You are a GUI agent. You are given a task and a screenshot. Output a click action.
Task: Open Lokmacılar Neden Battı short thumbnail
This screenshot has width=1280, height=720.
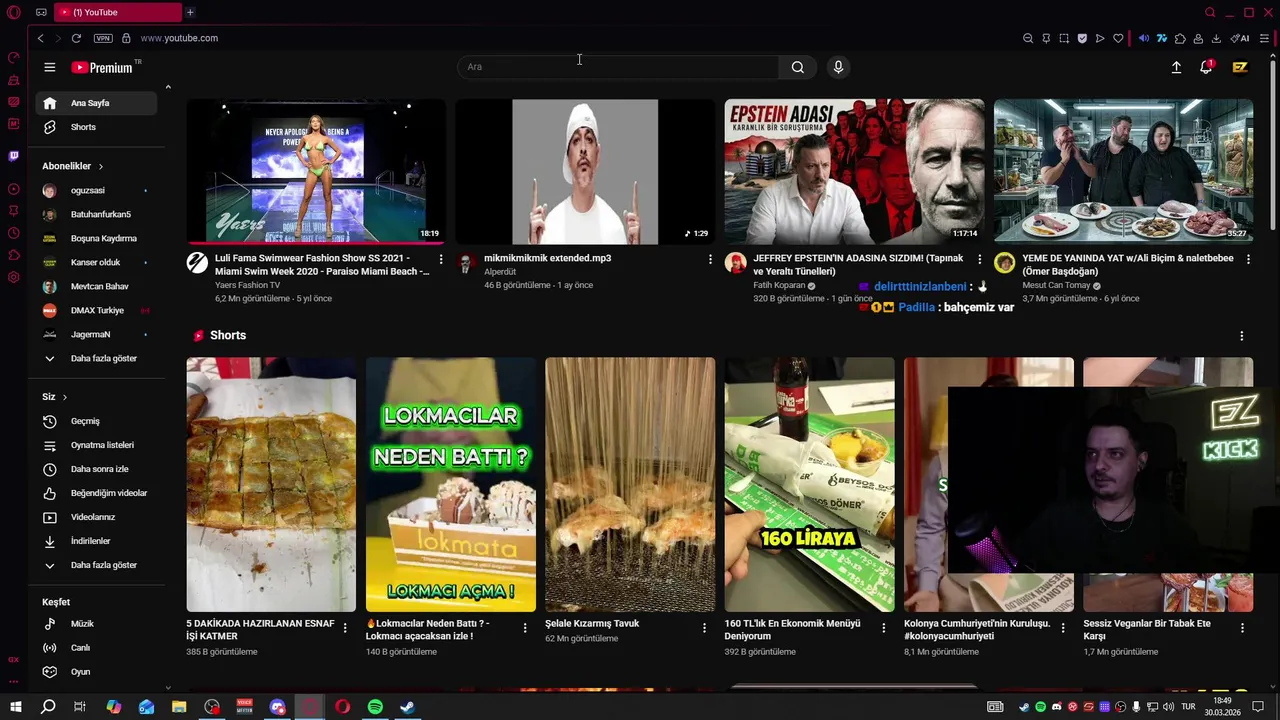coord(450,484)
